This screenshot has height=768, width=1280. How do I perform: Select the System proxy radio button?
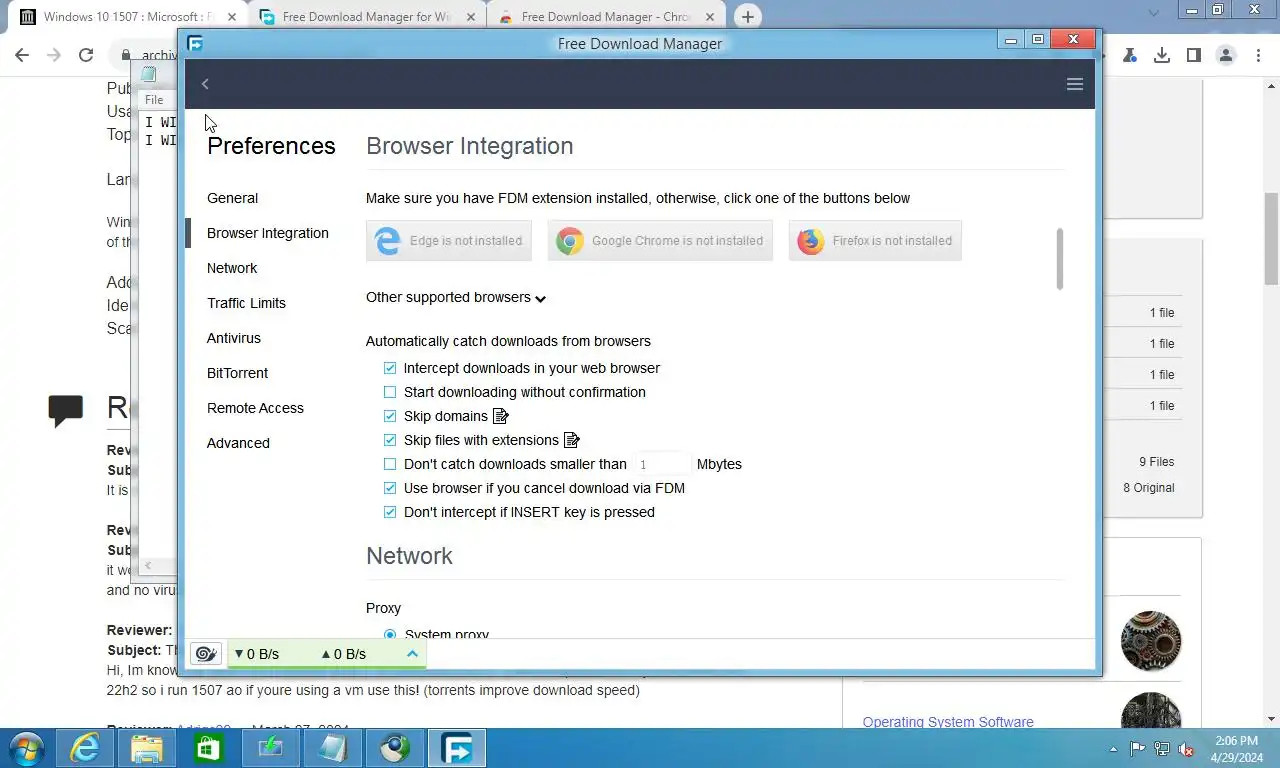pyautogui.click(x=390, y=634)
